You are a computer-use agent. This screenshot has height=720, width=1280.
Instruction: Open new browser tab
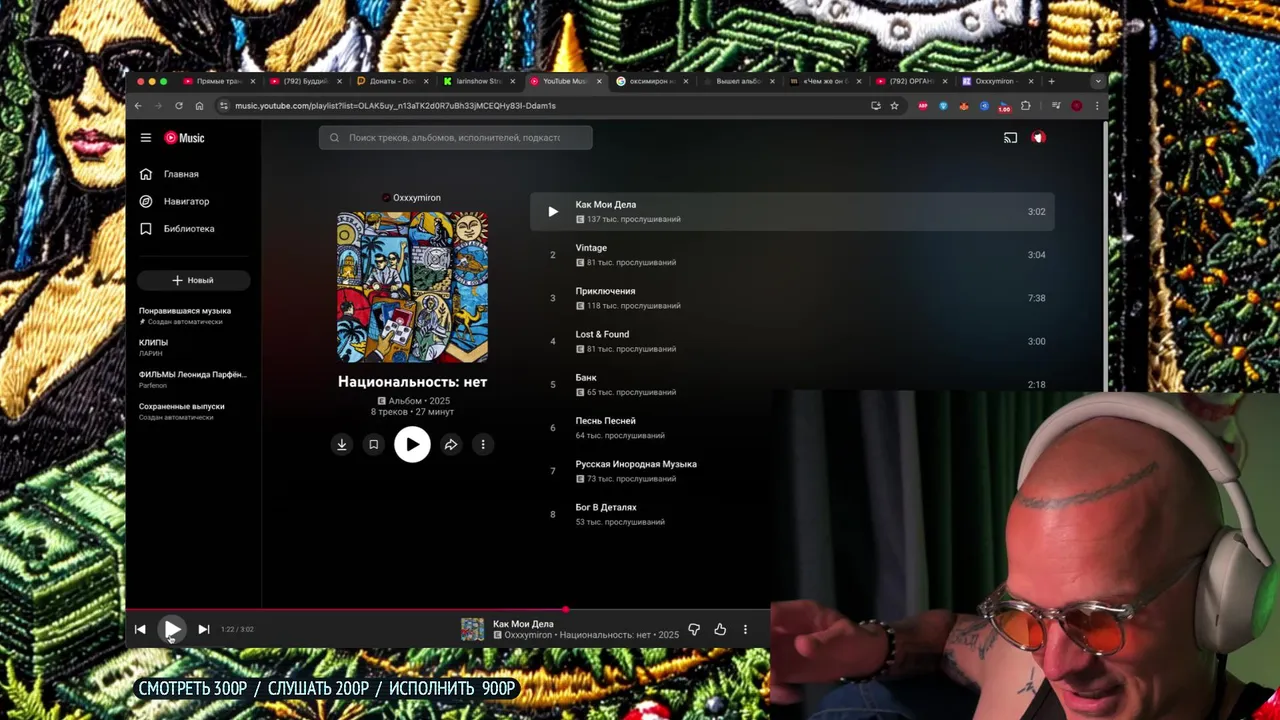pos(1051,81)
